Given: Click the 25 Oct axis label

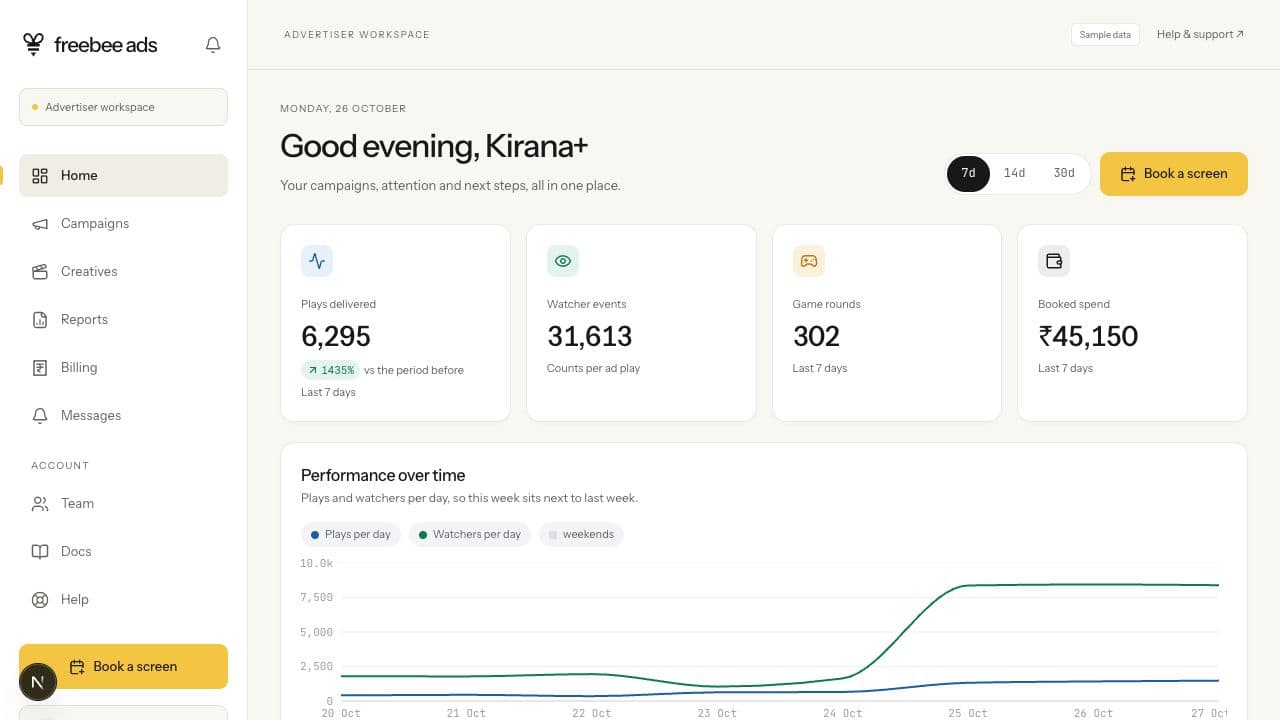Looking at the screenshot, I should [967, 713].
